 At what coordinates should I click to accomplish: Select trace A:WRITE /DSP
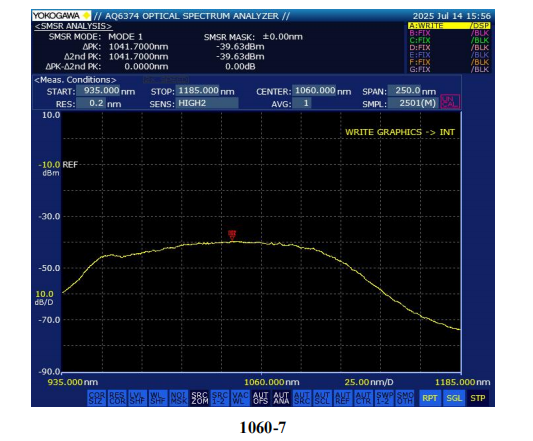(449, 26)
